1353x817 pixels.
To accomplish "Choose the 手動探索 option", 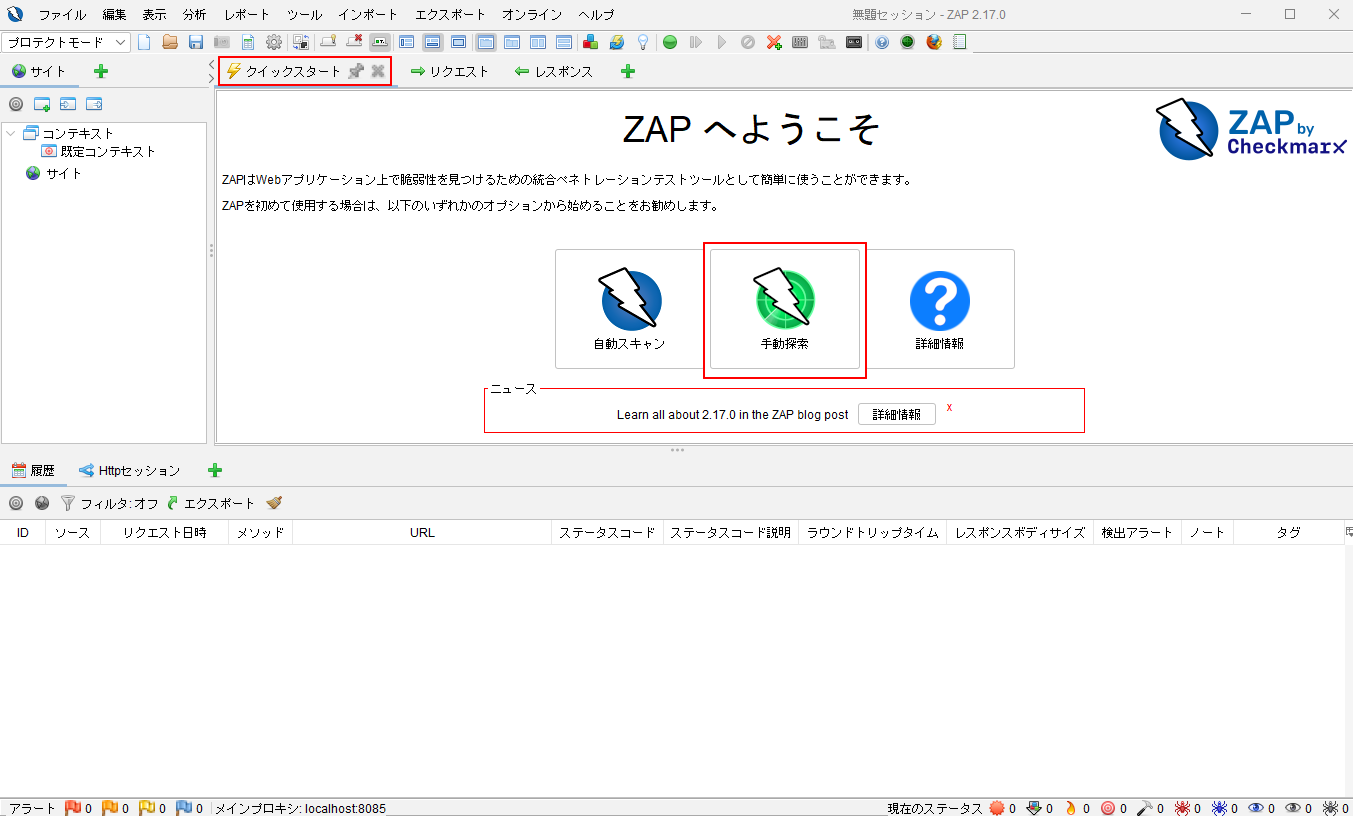I will pyautogui.click(x=785, y=309).
